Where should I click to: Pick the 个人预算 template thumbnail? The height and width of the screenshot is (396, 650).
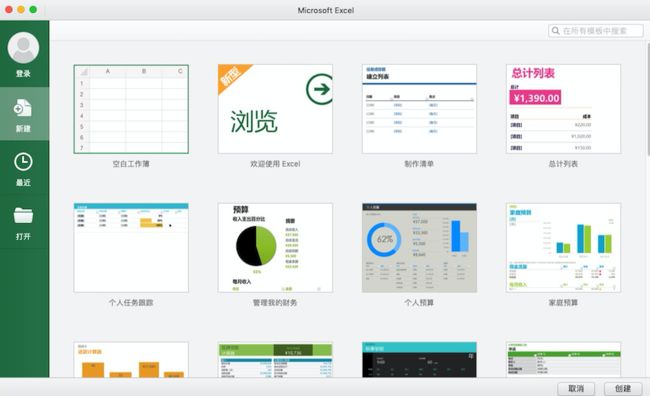pos(419,248)
